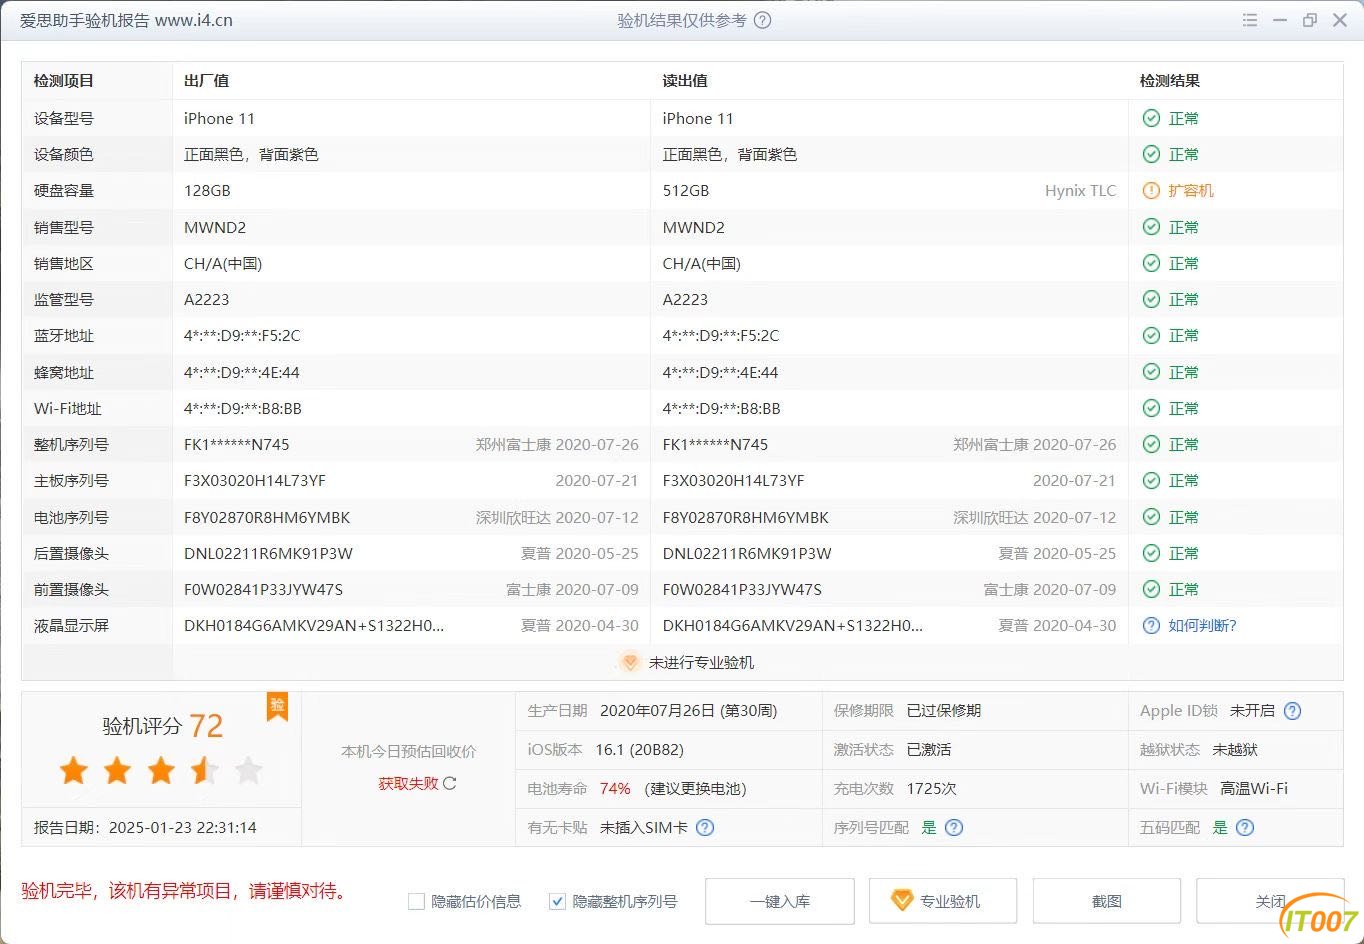Click the score number 72
1364x944 pixels.
click(206, 726)
